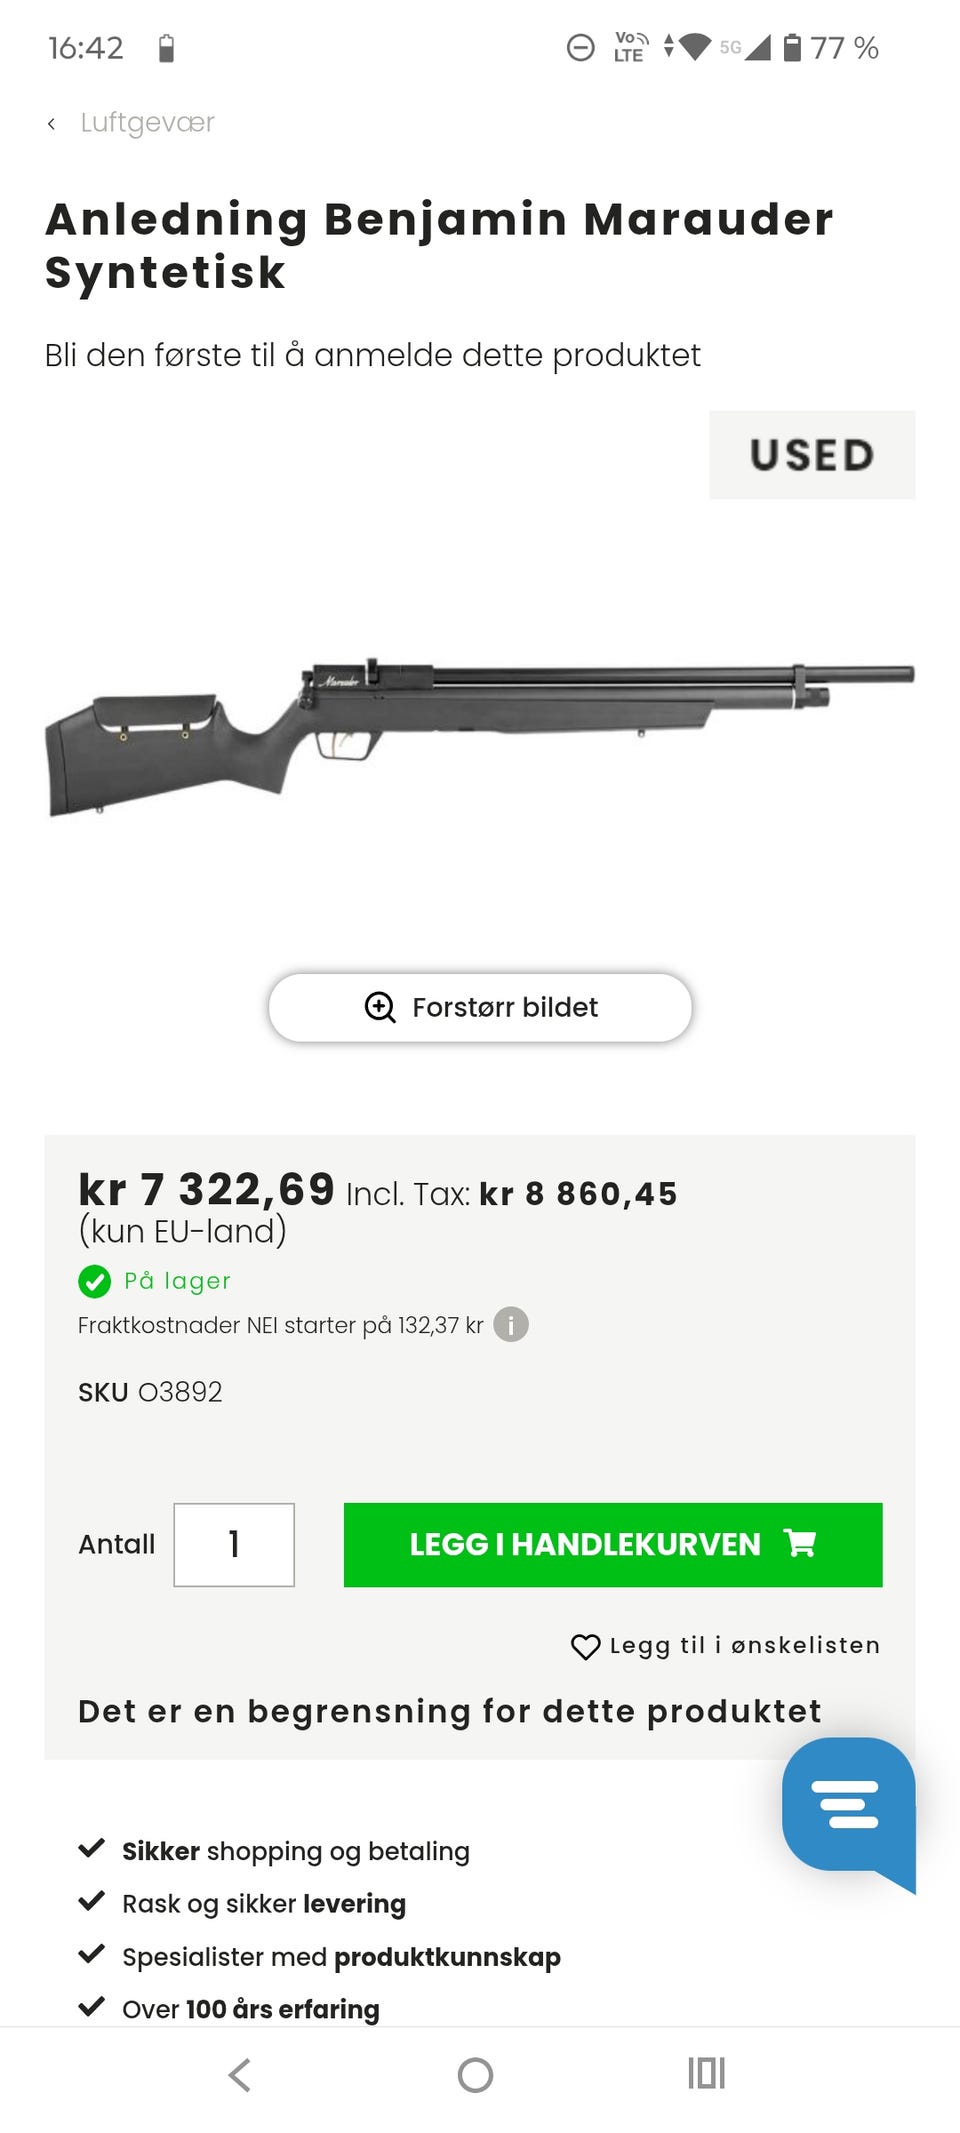Open the Luftgevær breadcrumb link

[x=147, y=122]
